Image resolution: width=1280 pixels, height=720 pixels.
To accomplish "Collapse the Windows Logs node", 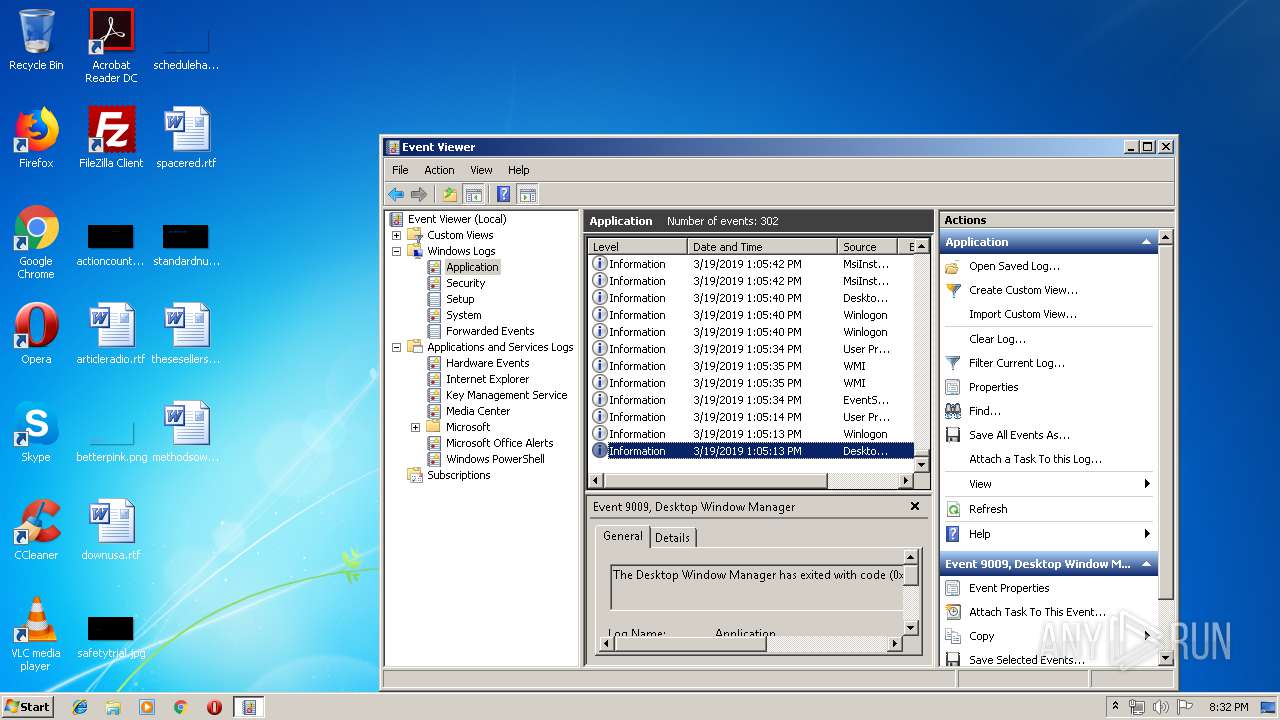I will click(396, 251).
